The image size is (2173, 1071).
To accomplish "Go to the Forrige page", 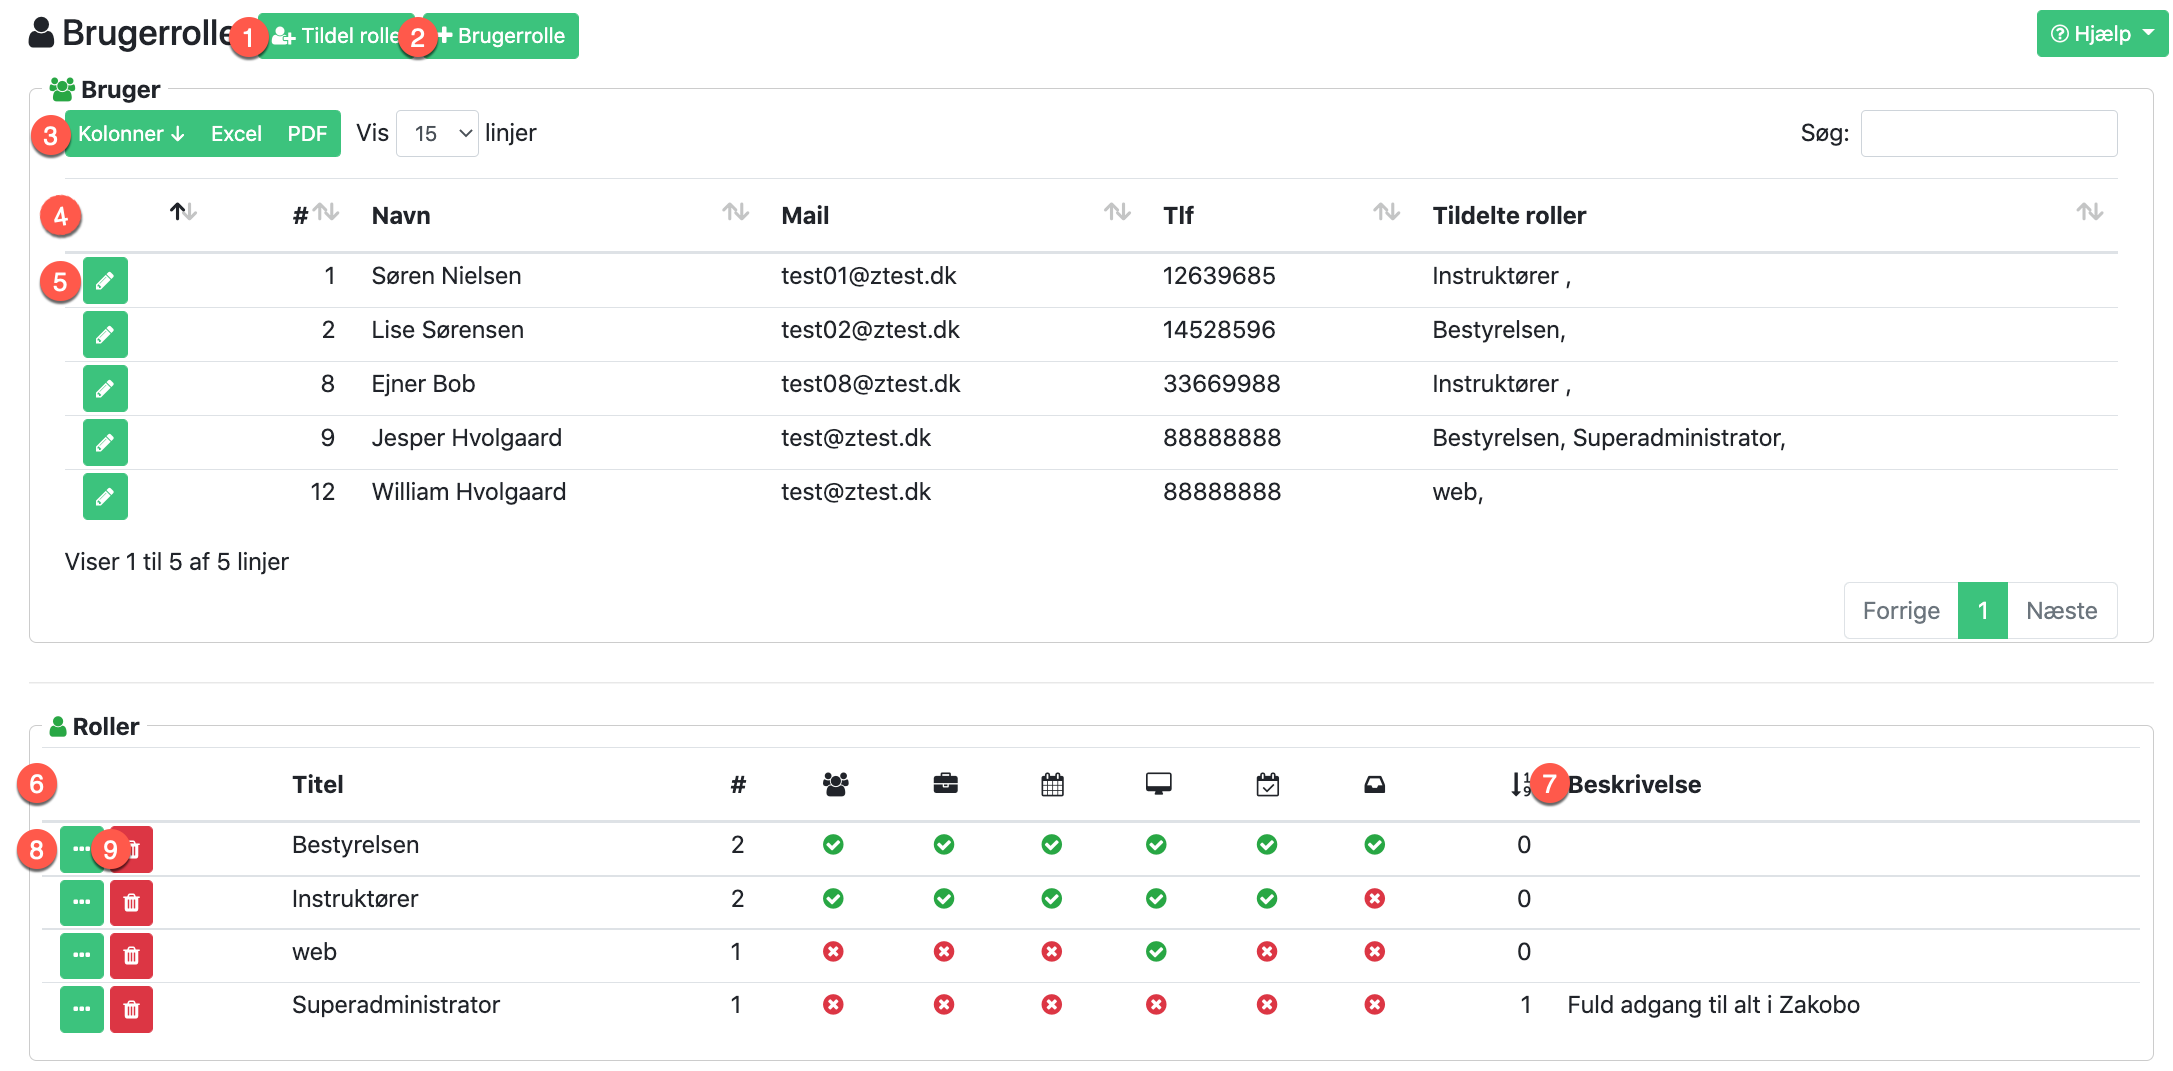I will coord(1901,611).
